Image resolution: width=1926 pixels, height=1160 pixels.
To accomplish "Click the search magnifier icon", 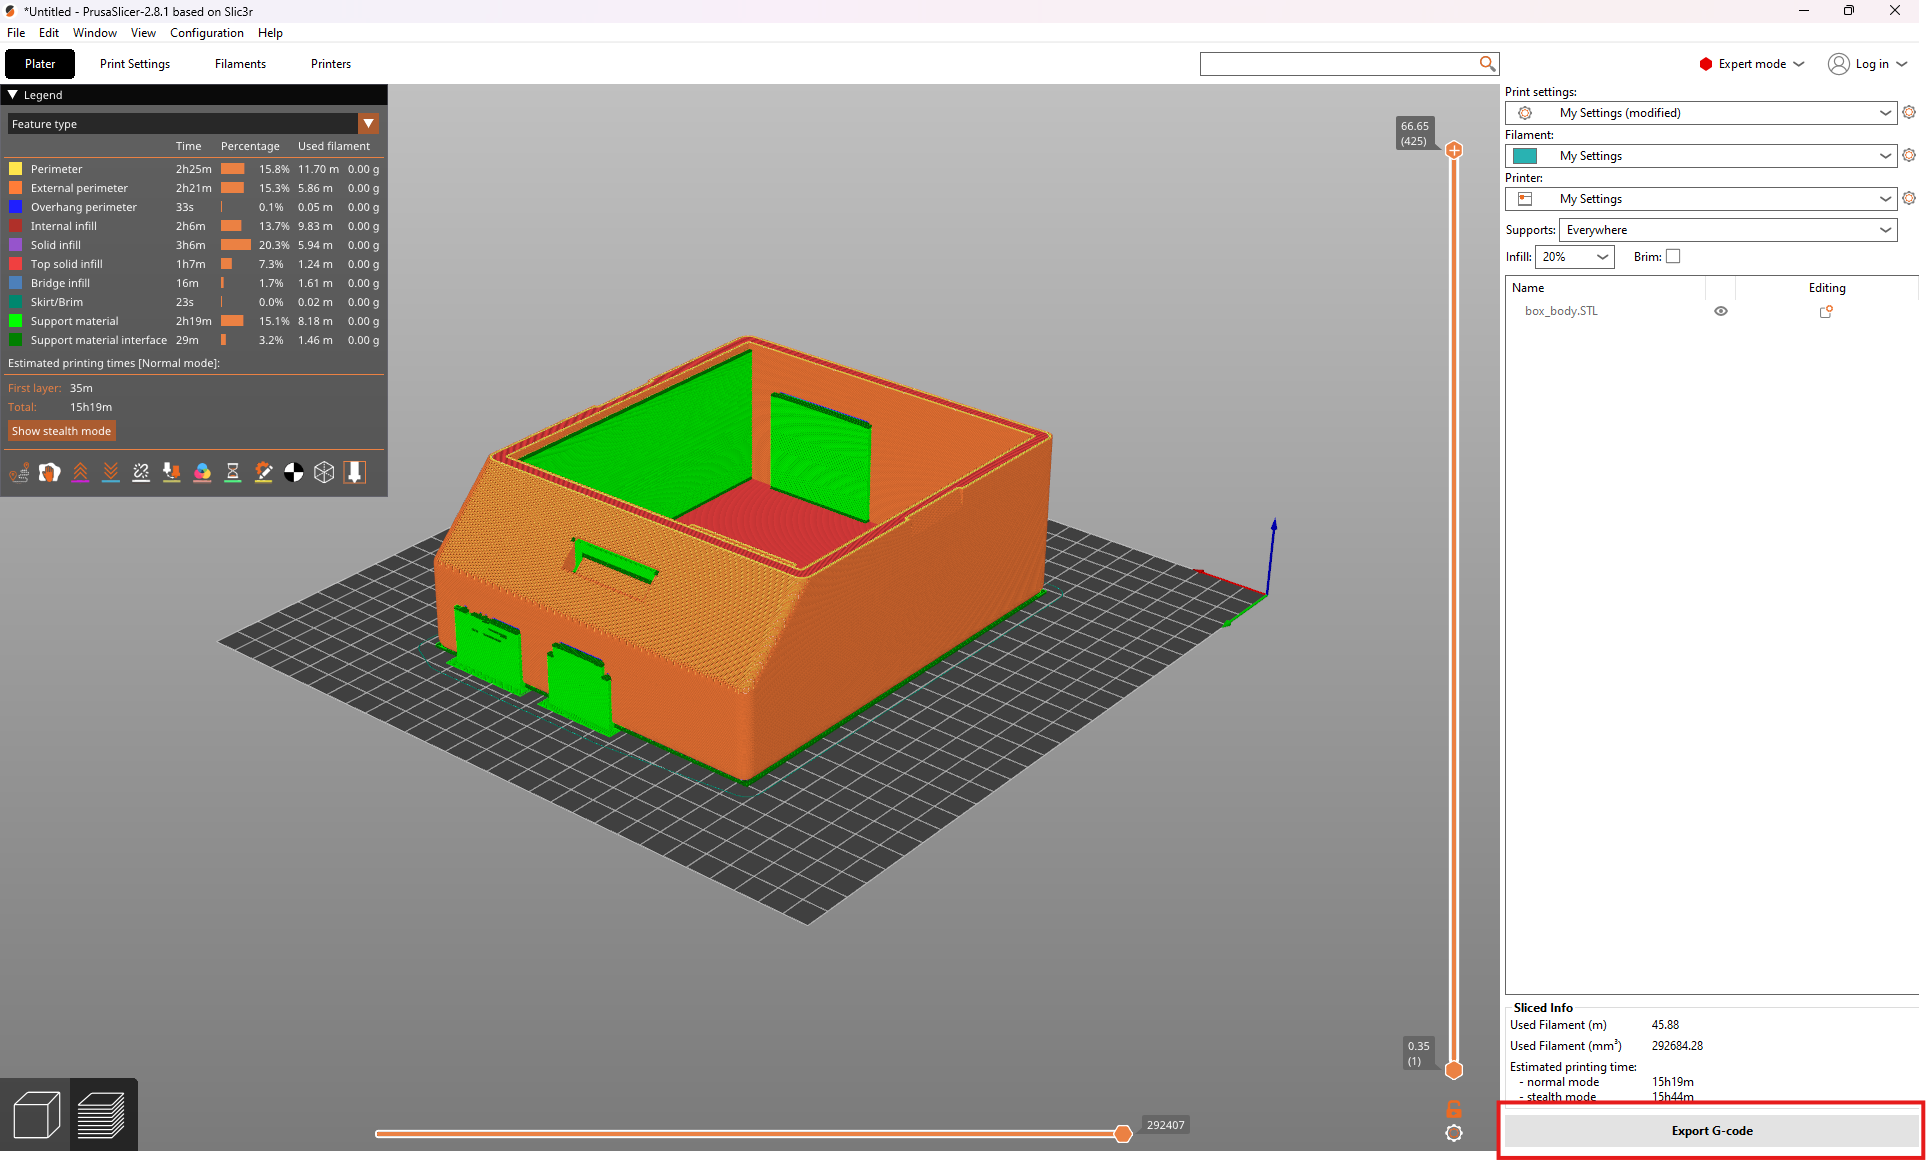I will [1487, 64].
